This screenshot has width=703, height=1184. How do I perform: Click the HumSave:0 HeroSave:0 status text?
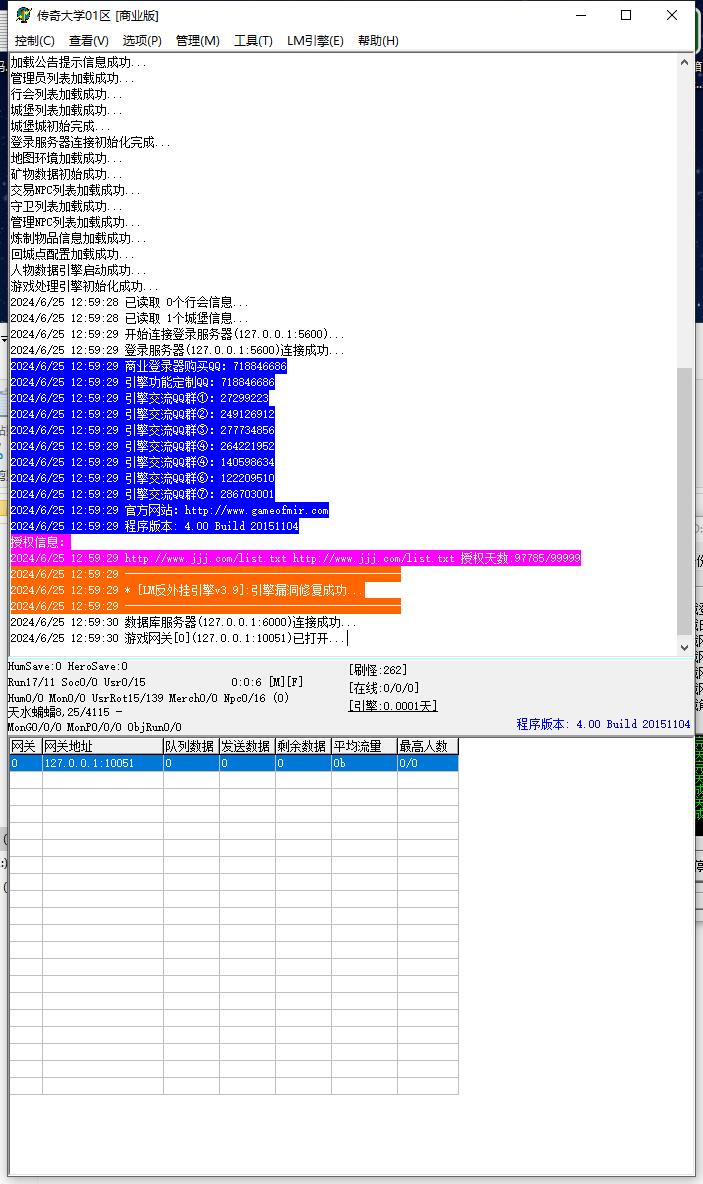(68, 667)
